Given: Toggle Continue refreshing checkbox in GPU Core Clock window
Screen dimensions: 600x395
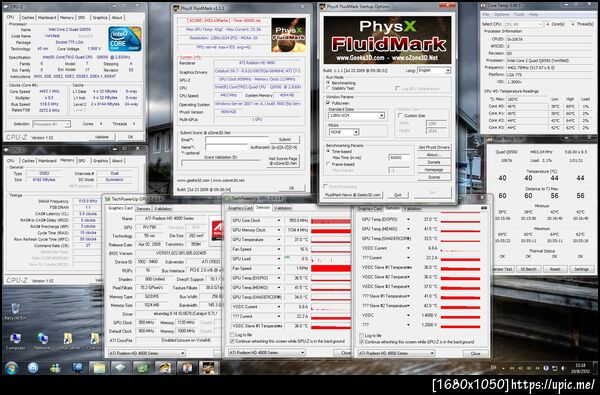Looking at the screenshot, I should pyautogui.click(x=232, y=341).
